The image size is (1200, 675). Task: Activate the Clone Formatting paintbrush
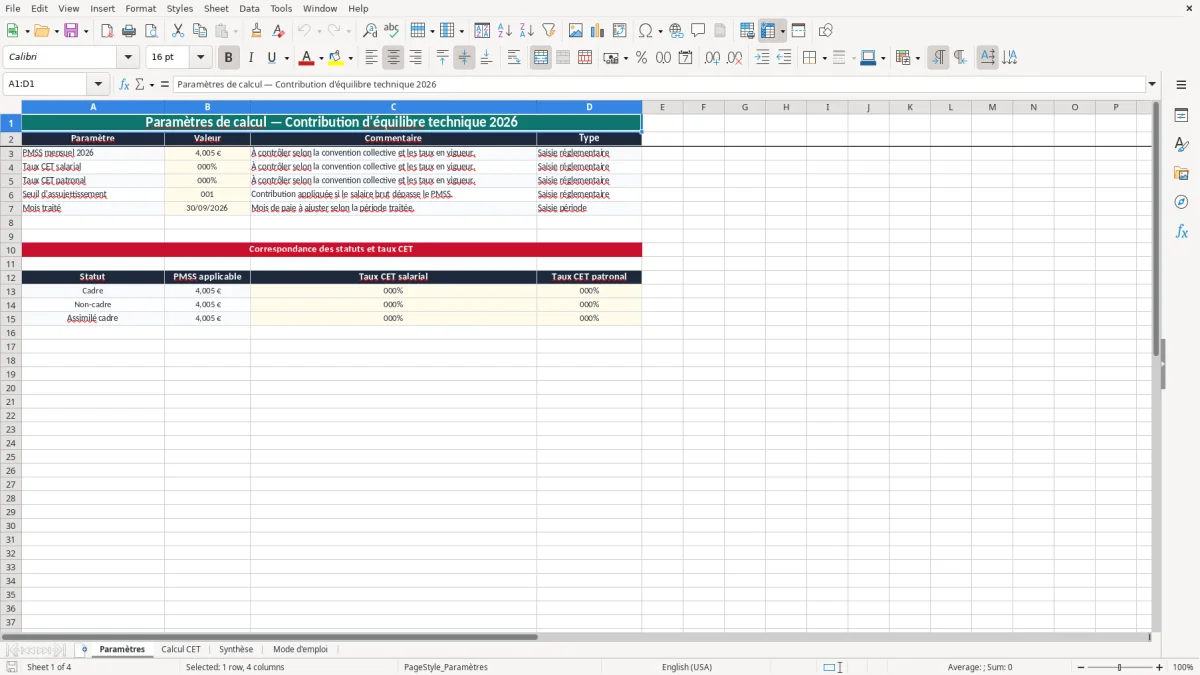coord(257,31)
